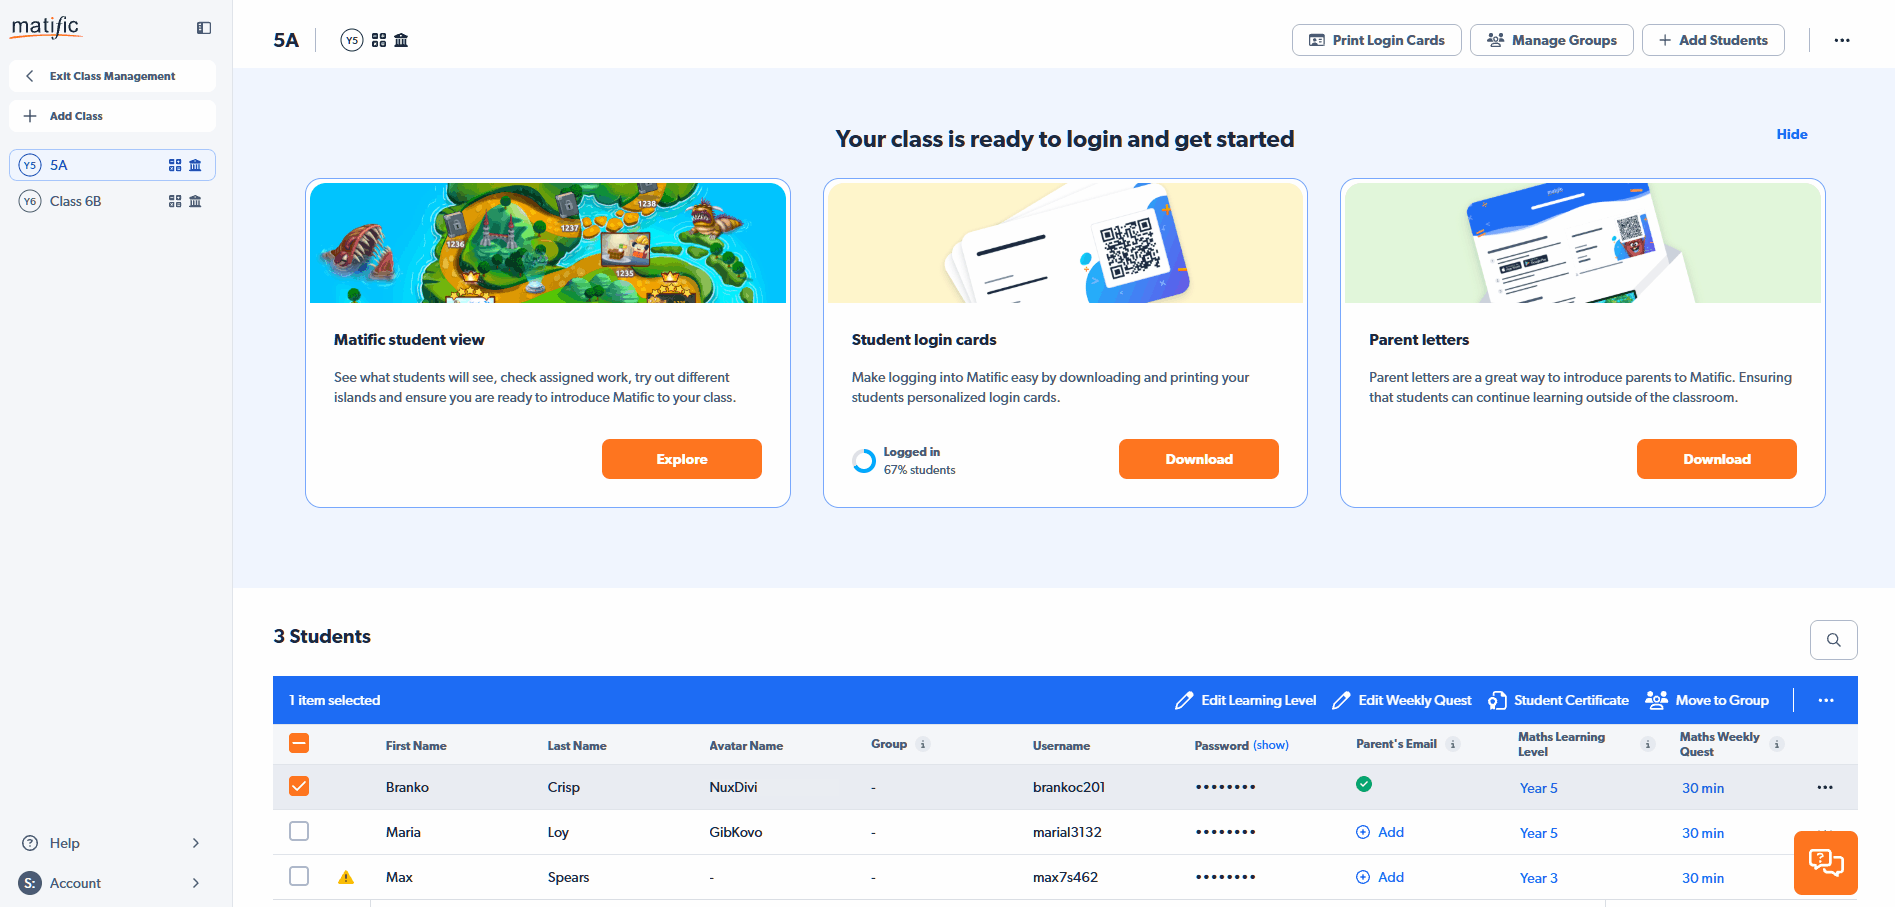1895x907 pixels.
Task: Click the info icon beside Group column
Action: [x=923, y=744]
